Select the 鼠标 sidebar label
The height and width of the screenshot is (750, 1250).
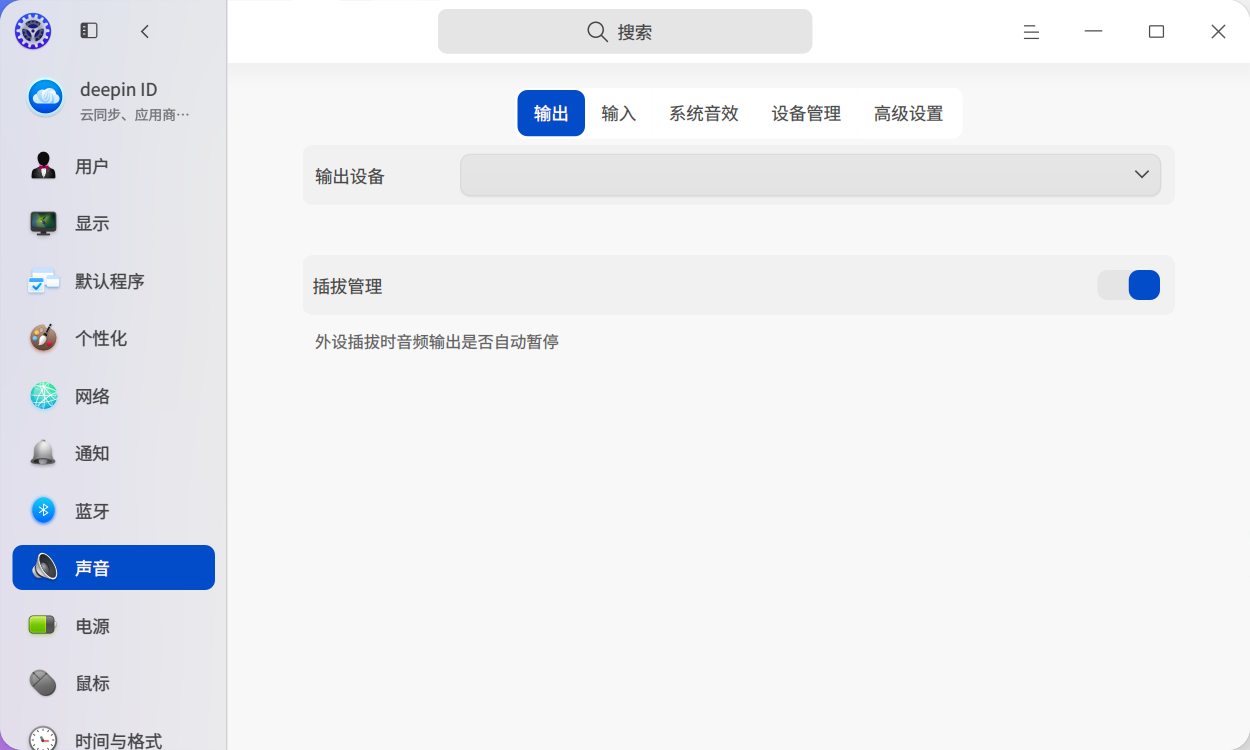pos(92,683)
